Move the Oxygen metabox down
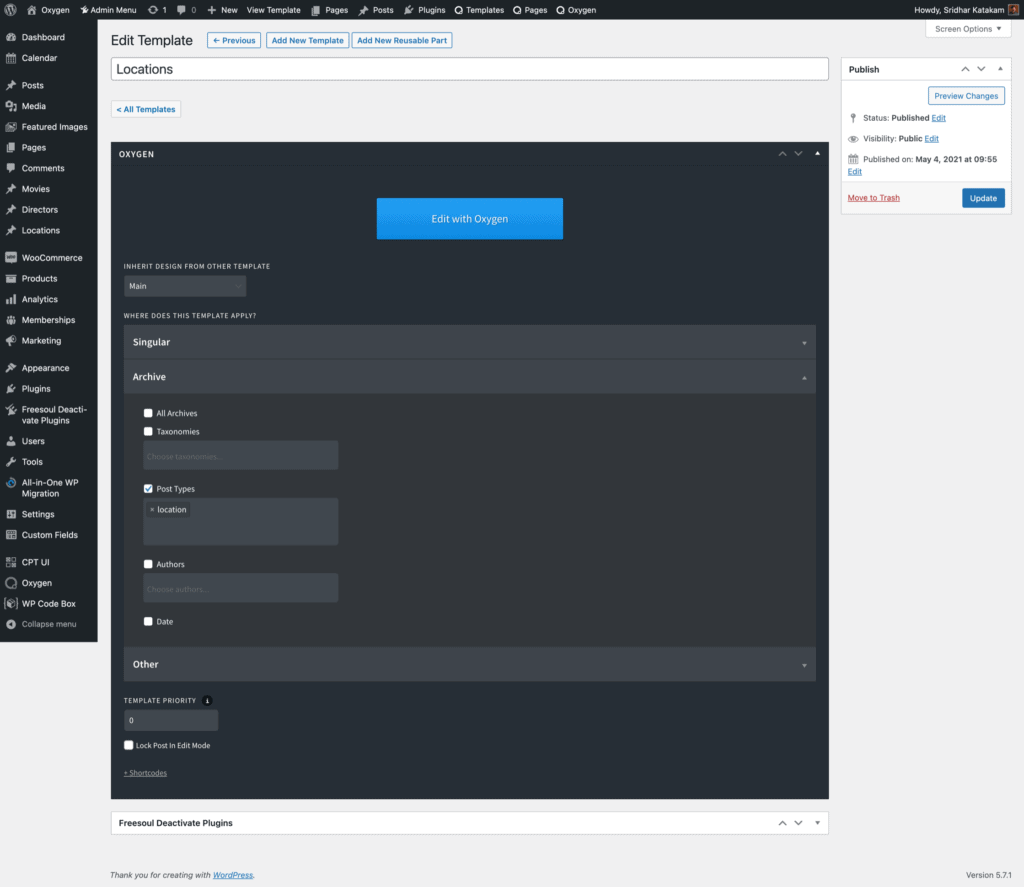 798,153
